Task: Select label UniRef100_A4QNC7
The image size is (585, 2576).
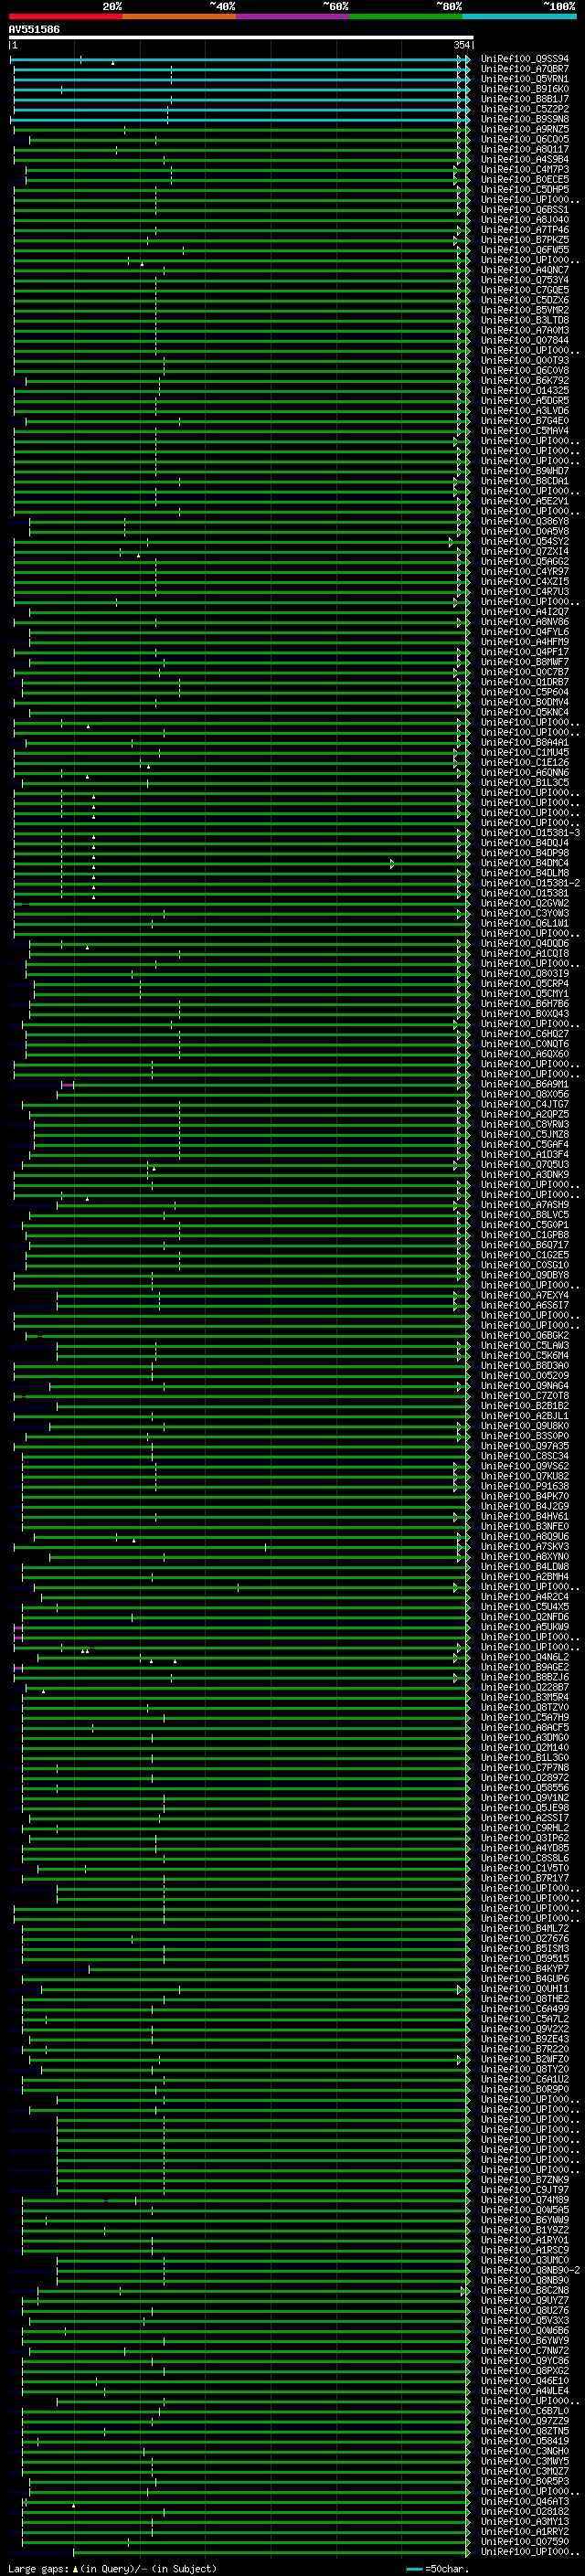Action: (x=525, y=270)
